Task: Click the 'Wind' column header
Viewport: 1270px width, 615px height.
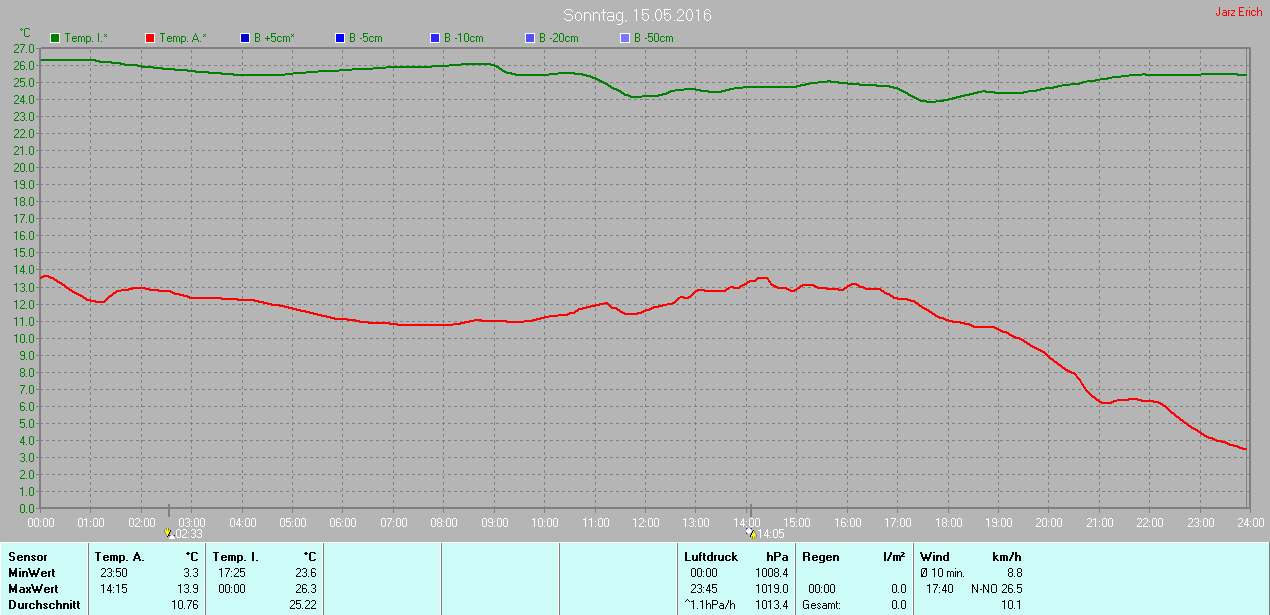Action: [x=935, y=557]
